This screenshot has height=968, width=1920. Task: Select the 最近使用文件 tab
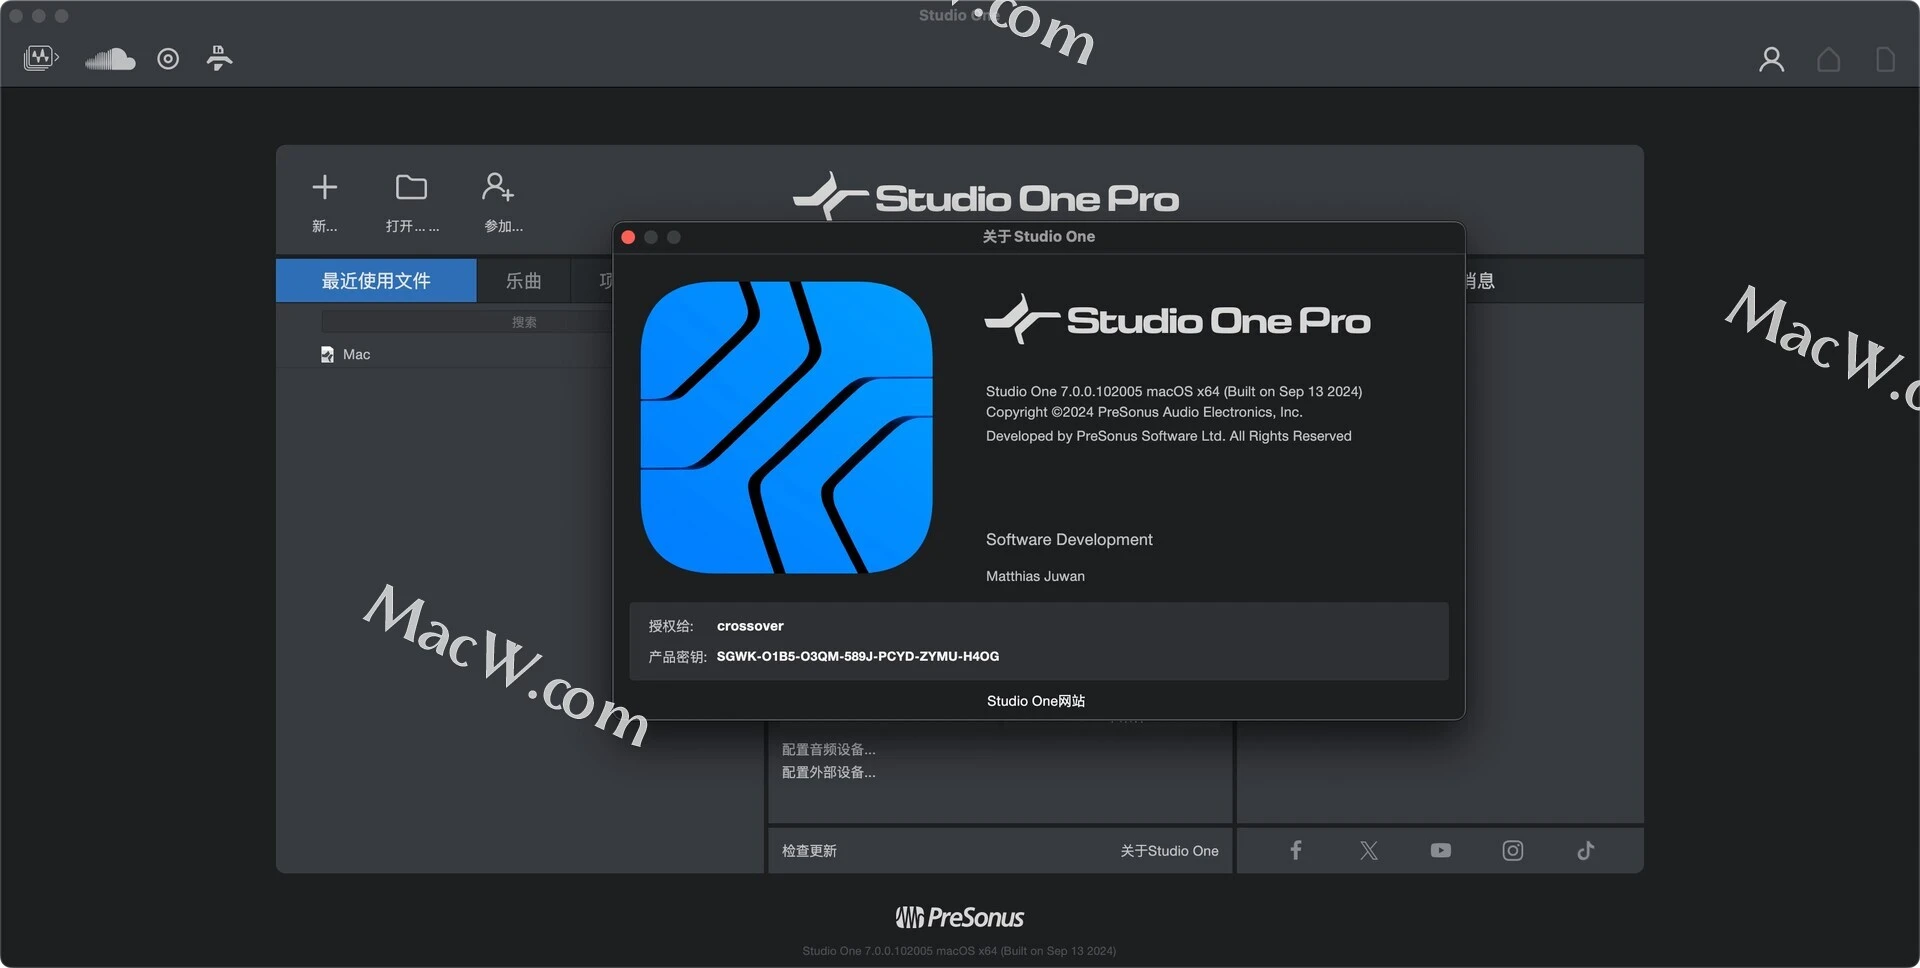pyautogui.click(x=376, y=281)
